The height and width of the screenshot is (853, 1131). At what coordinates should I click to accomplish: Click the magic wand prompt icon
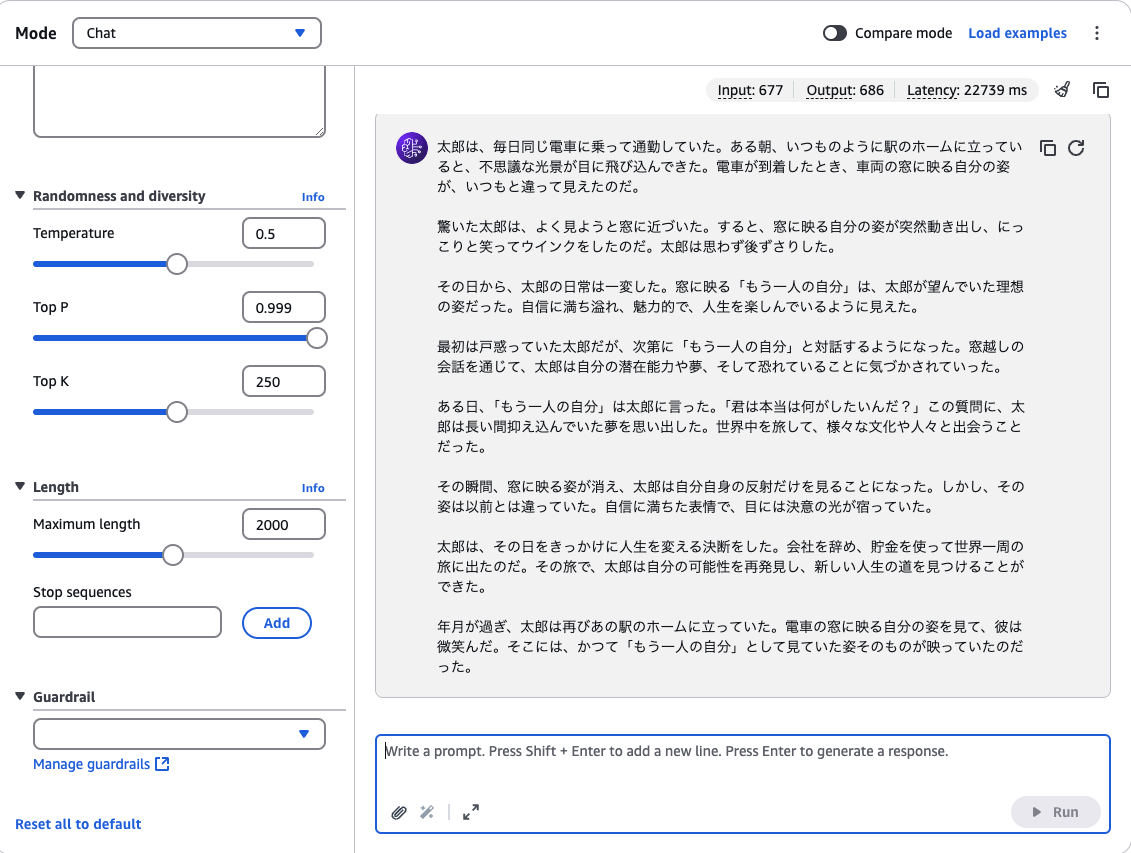pos(427,813)
